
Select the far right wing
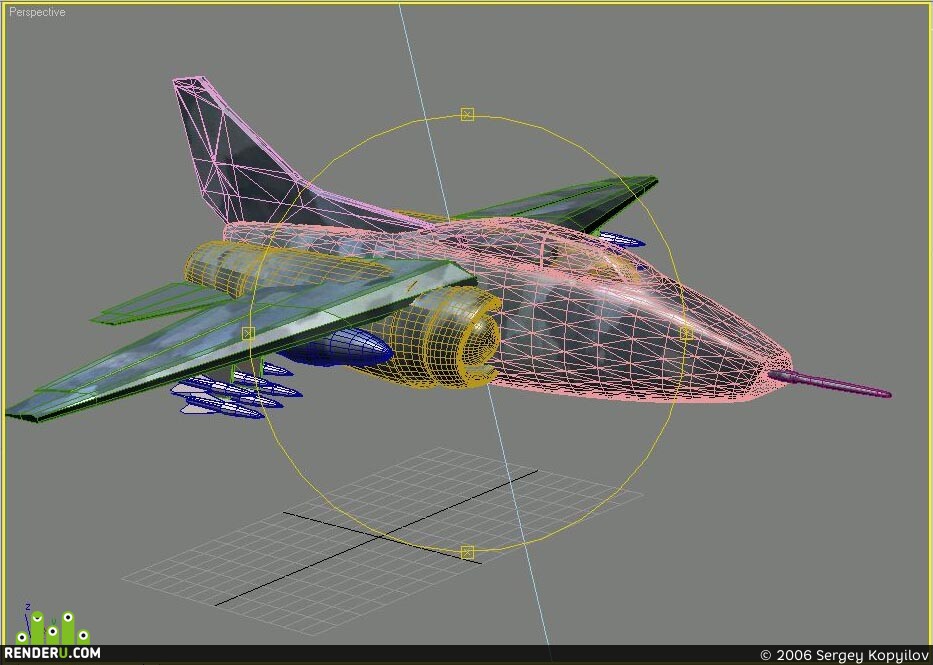pyautogui.click(x=565, y=202)
